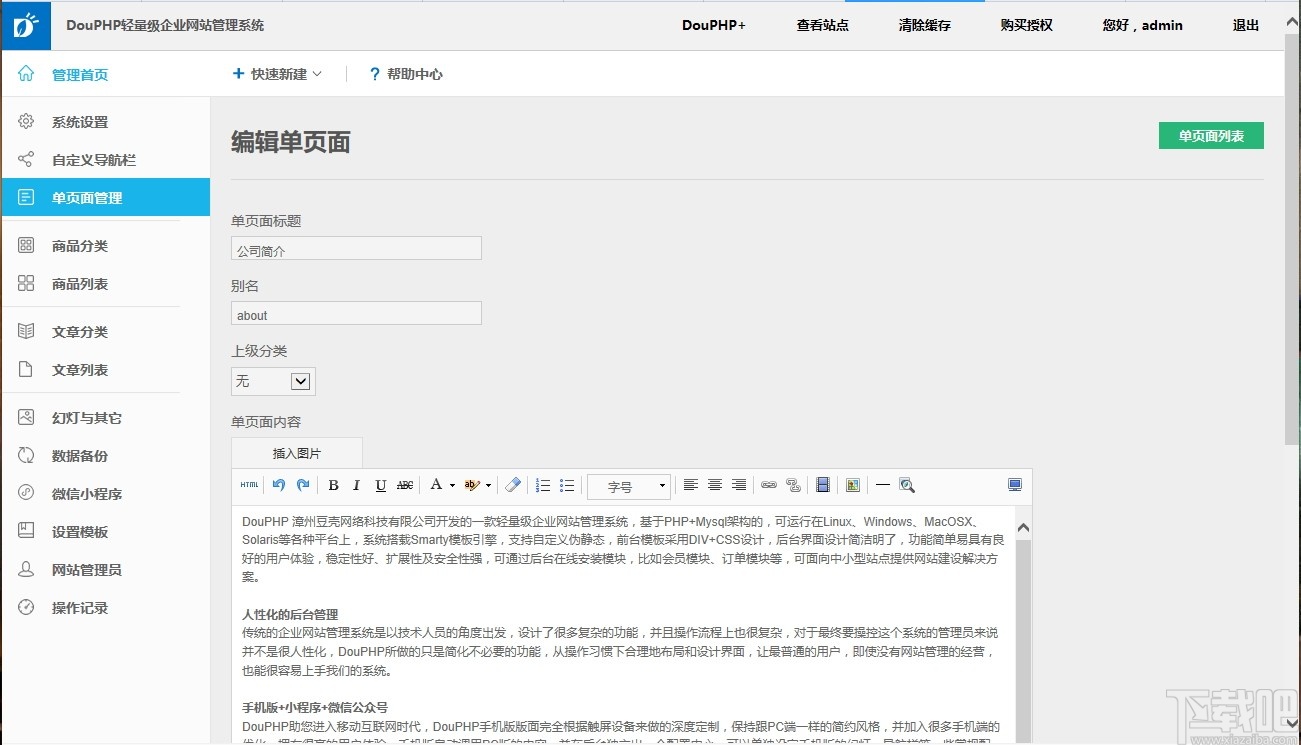1301x745 pixels.
Task: Open the 微信小程序 panel in the sidebar
Action: (x=80, y=493)
